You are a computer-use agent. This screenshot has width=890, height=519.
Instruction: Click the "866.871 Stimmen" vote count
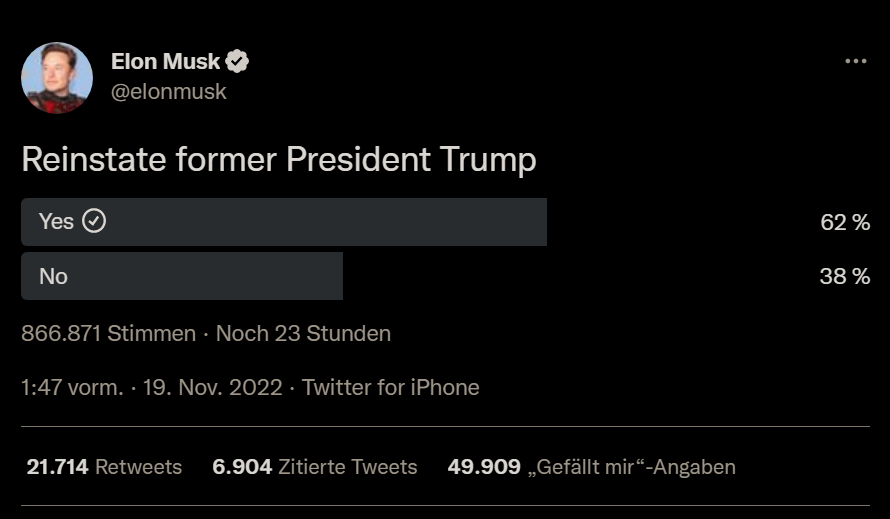point(108,333)
